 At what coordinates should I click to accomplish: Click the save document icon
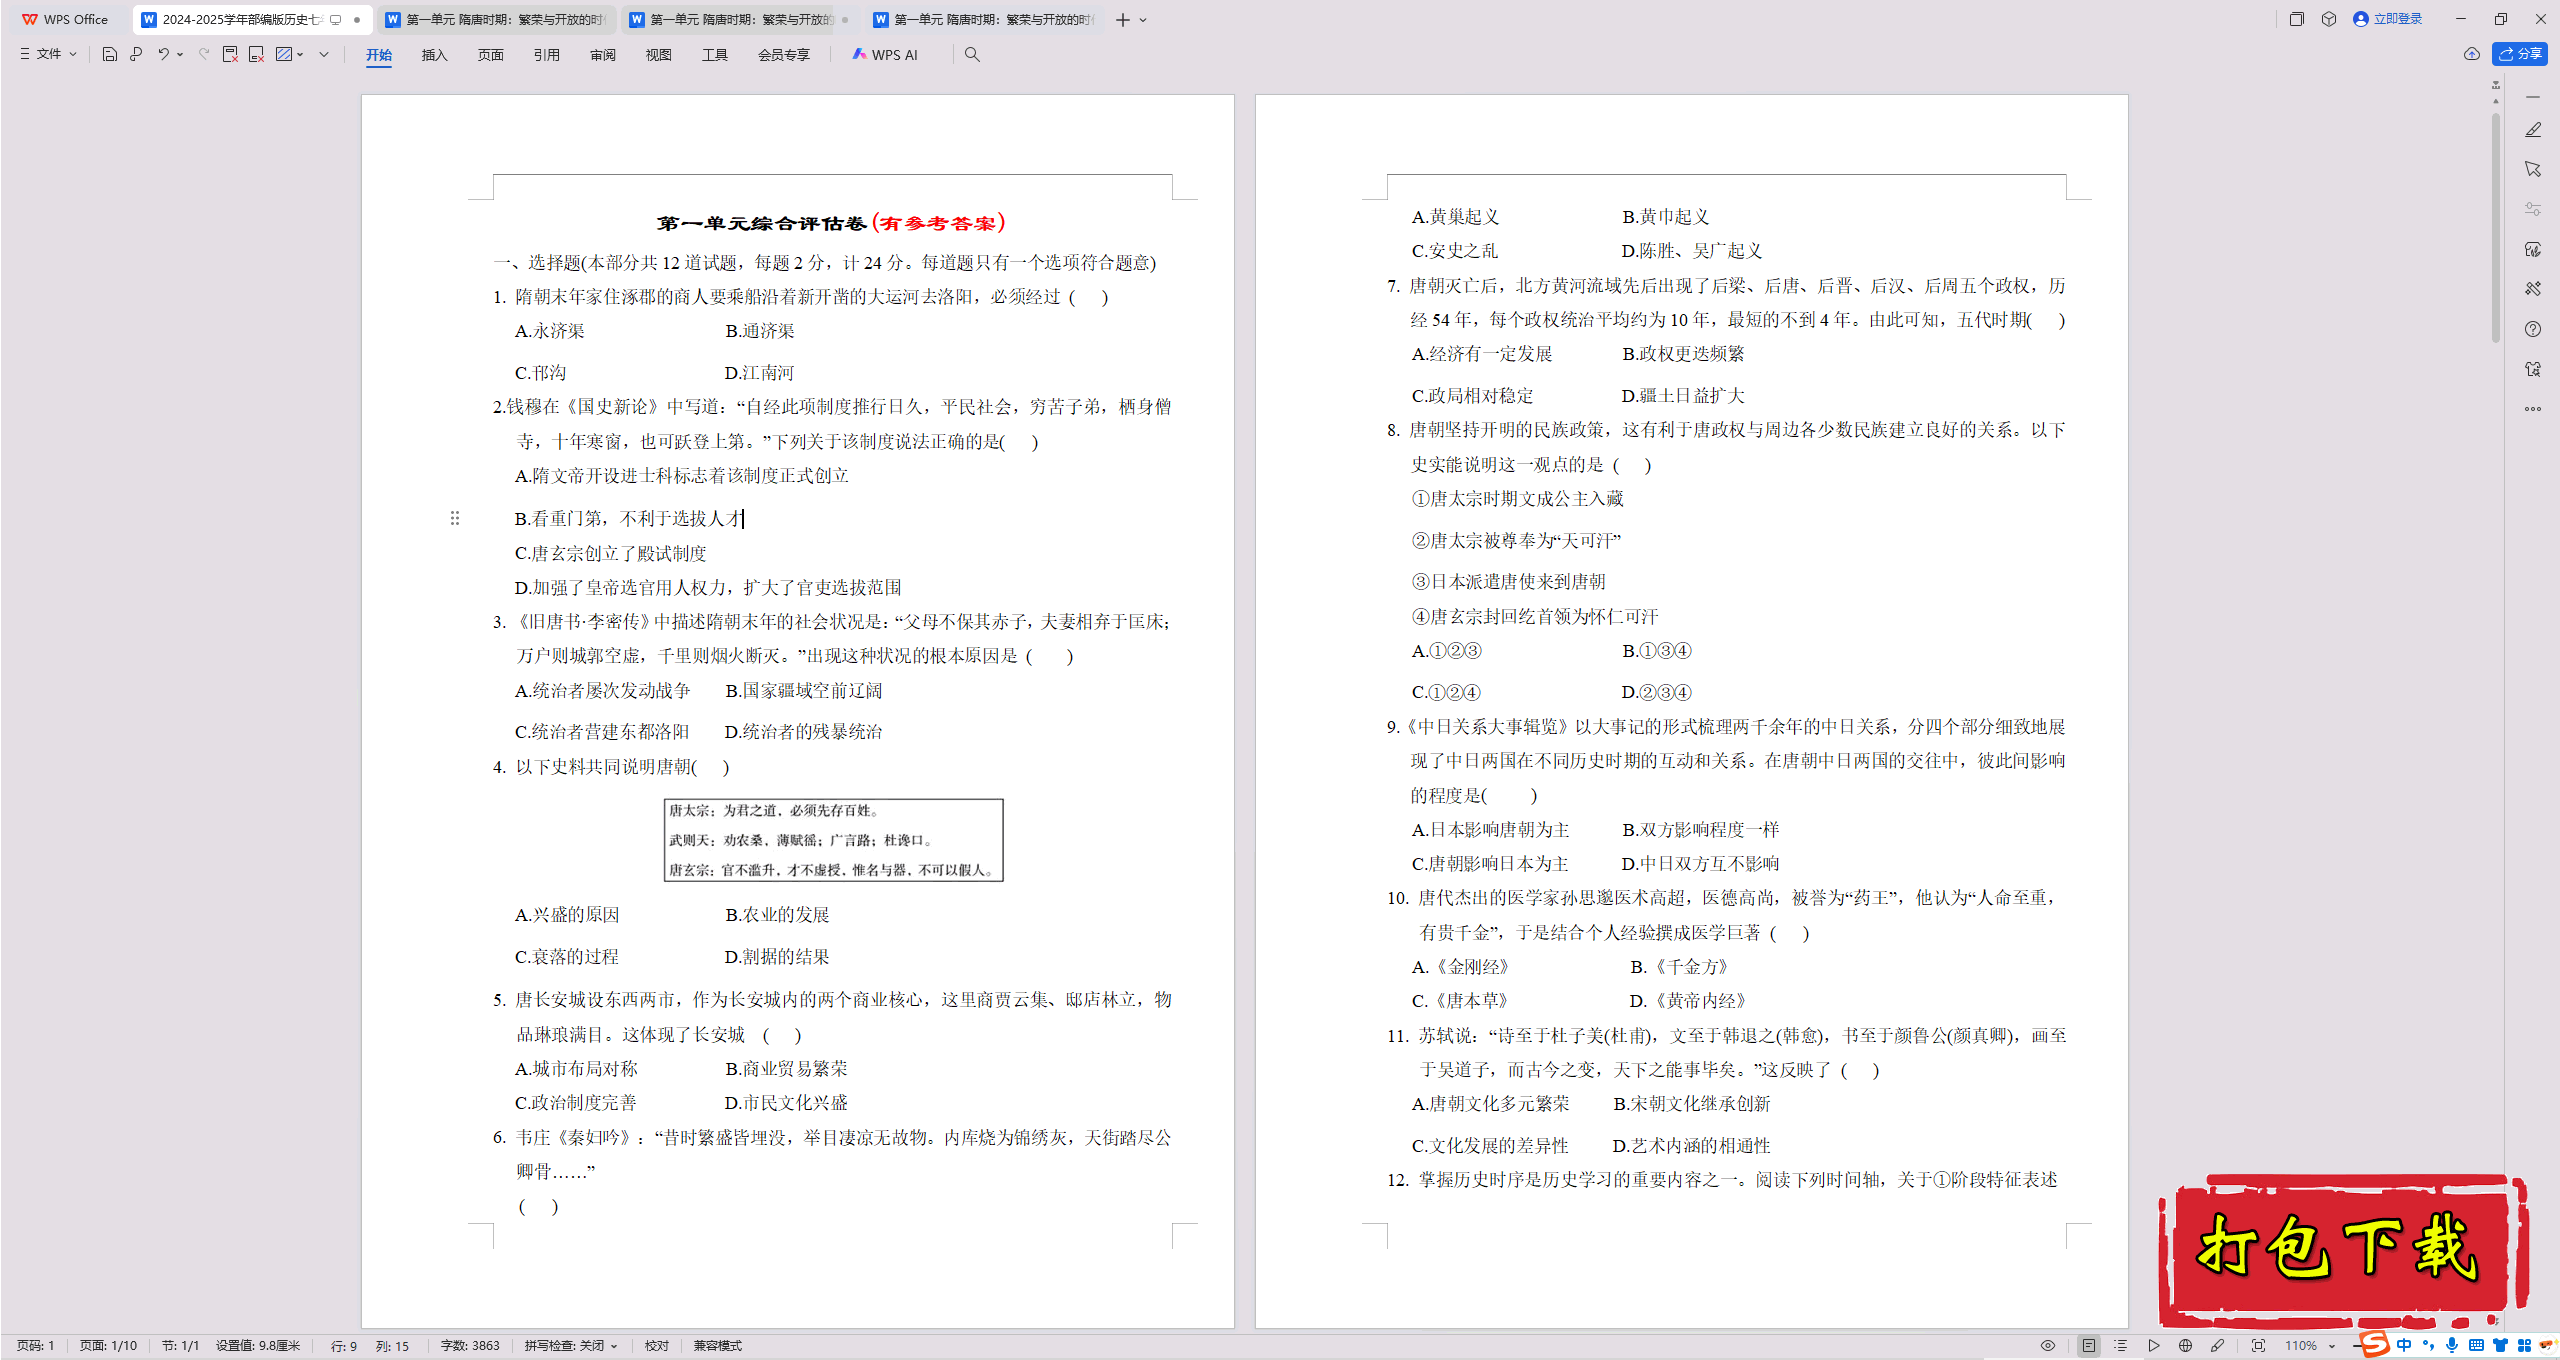click(109, 54)
